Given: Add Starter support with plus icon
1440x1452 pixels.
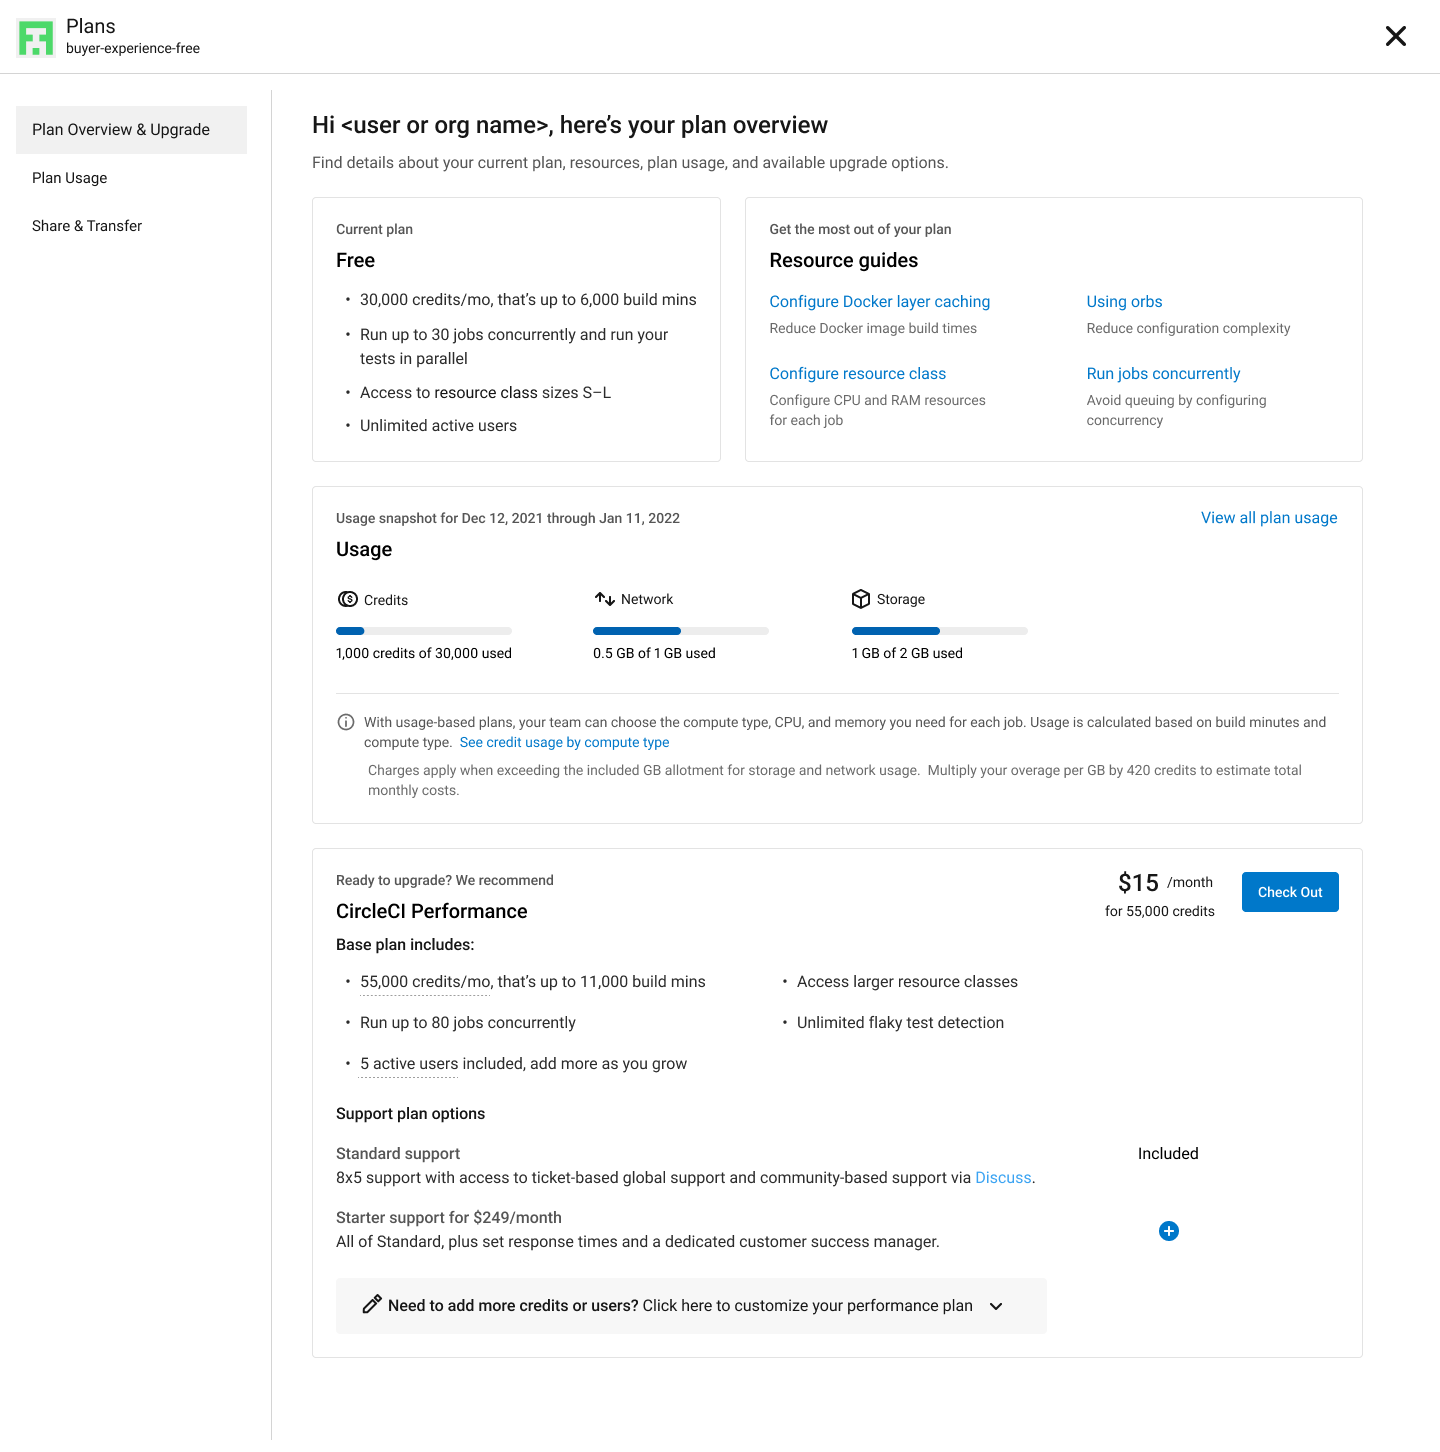Looking at the screenshot, I should point(1168,1231).
